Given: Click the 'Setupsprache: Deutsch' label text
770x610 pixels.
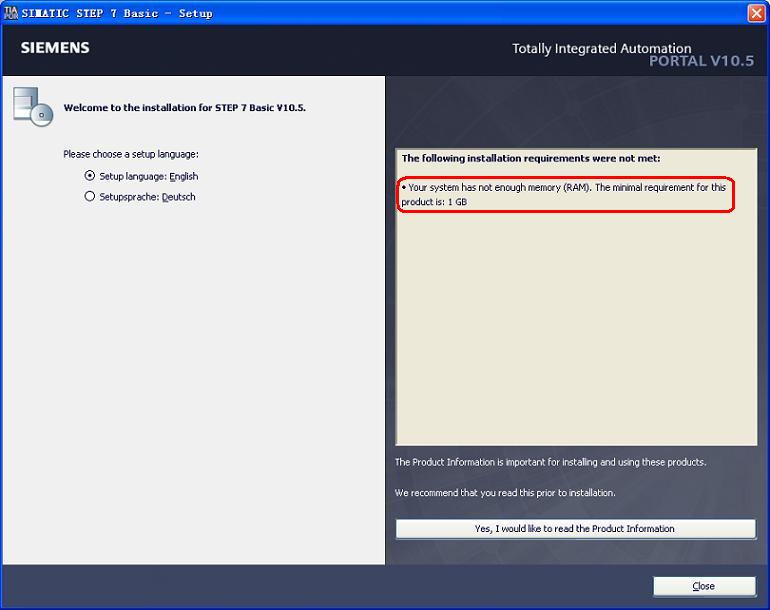Looking at the screenshot, I should coord(147,197).
